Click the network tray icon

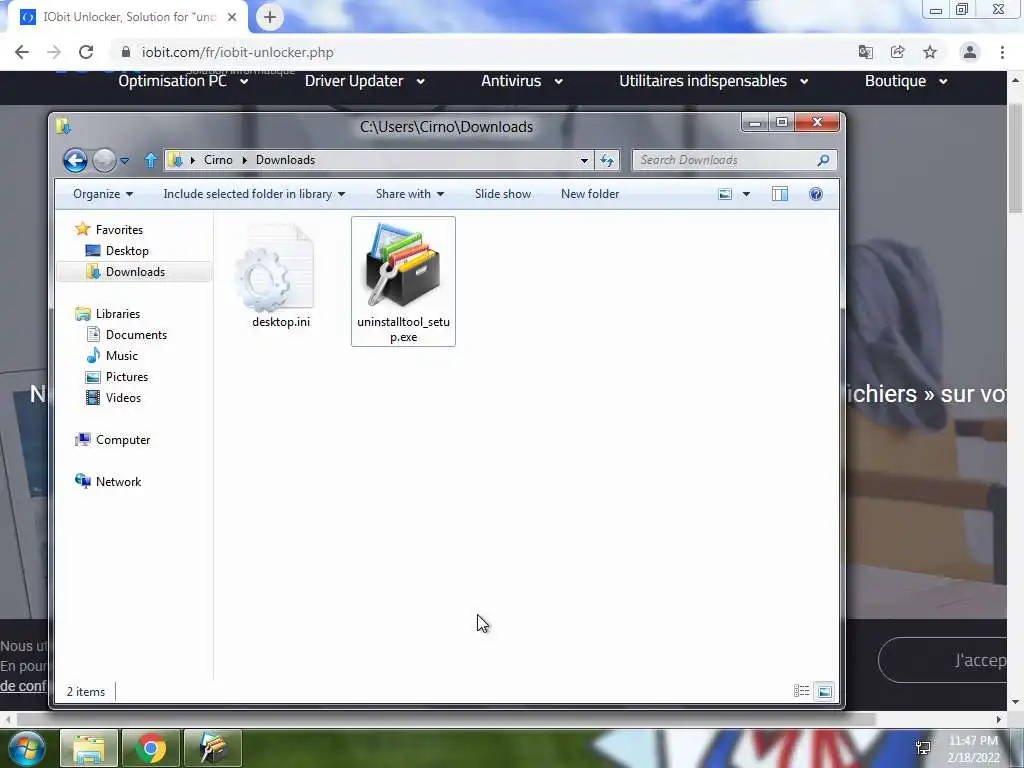[x=923, y=748]
